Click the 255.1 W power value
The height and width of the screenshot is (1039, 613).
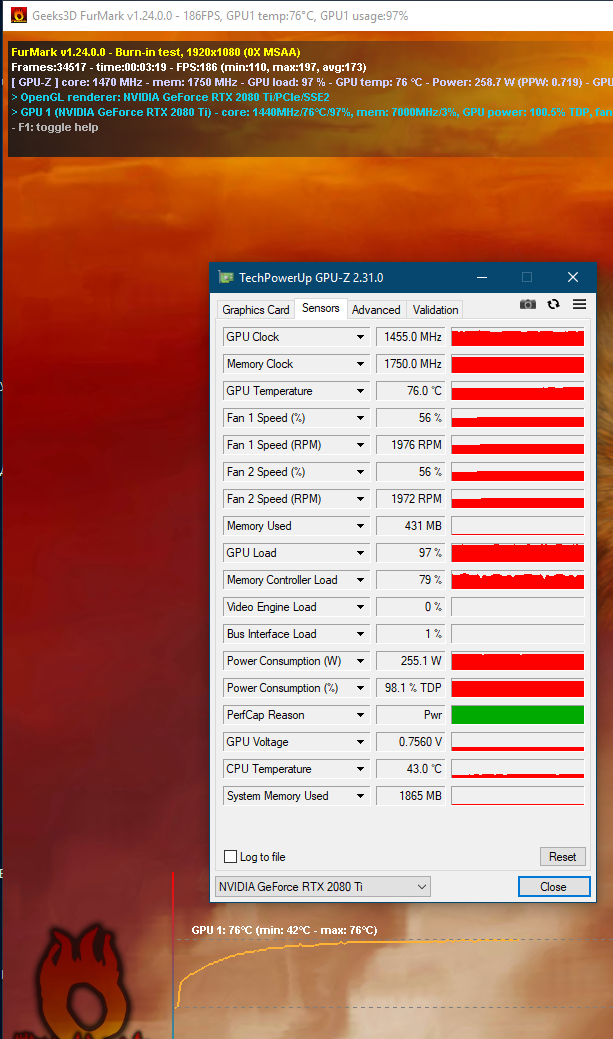click(x=411, y=661)
